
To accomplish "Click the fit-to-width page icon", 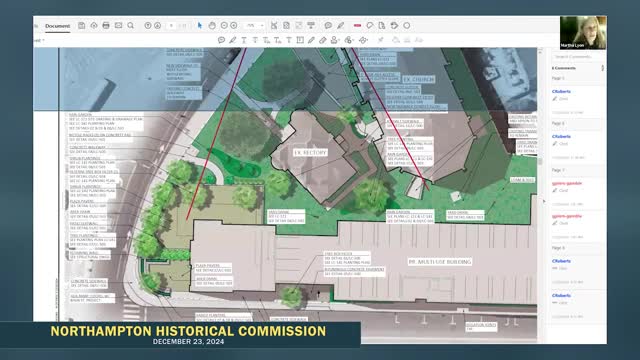I will click(x=274, y=25).
